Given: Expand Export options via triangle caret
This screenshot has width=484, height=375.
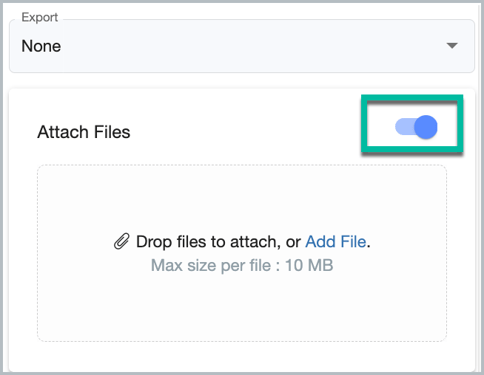Looking at the screenshot, I should pos(452,46).
